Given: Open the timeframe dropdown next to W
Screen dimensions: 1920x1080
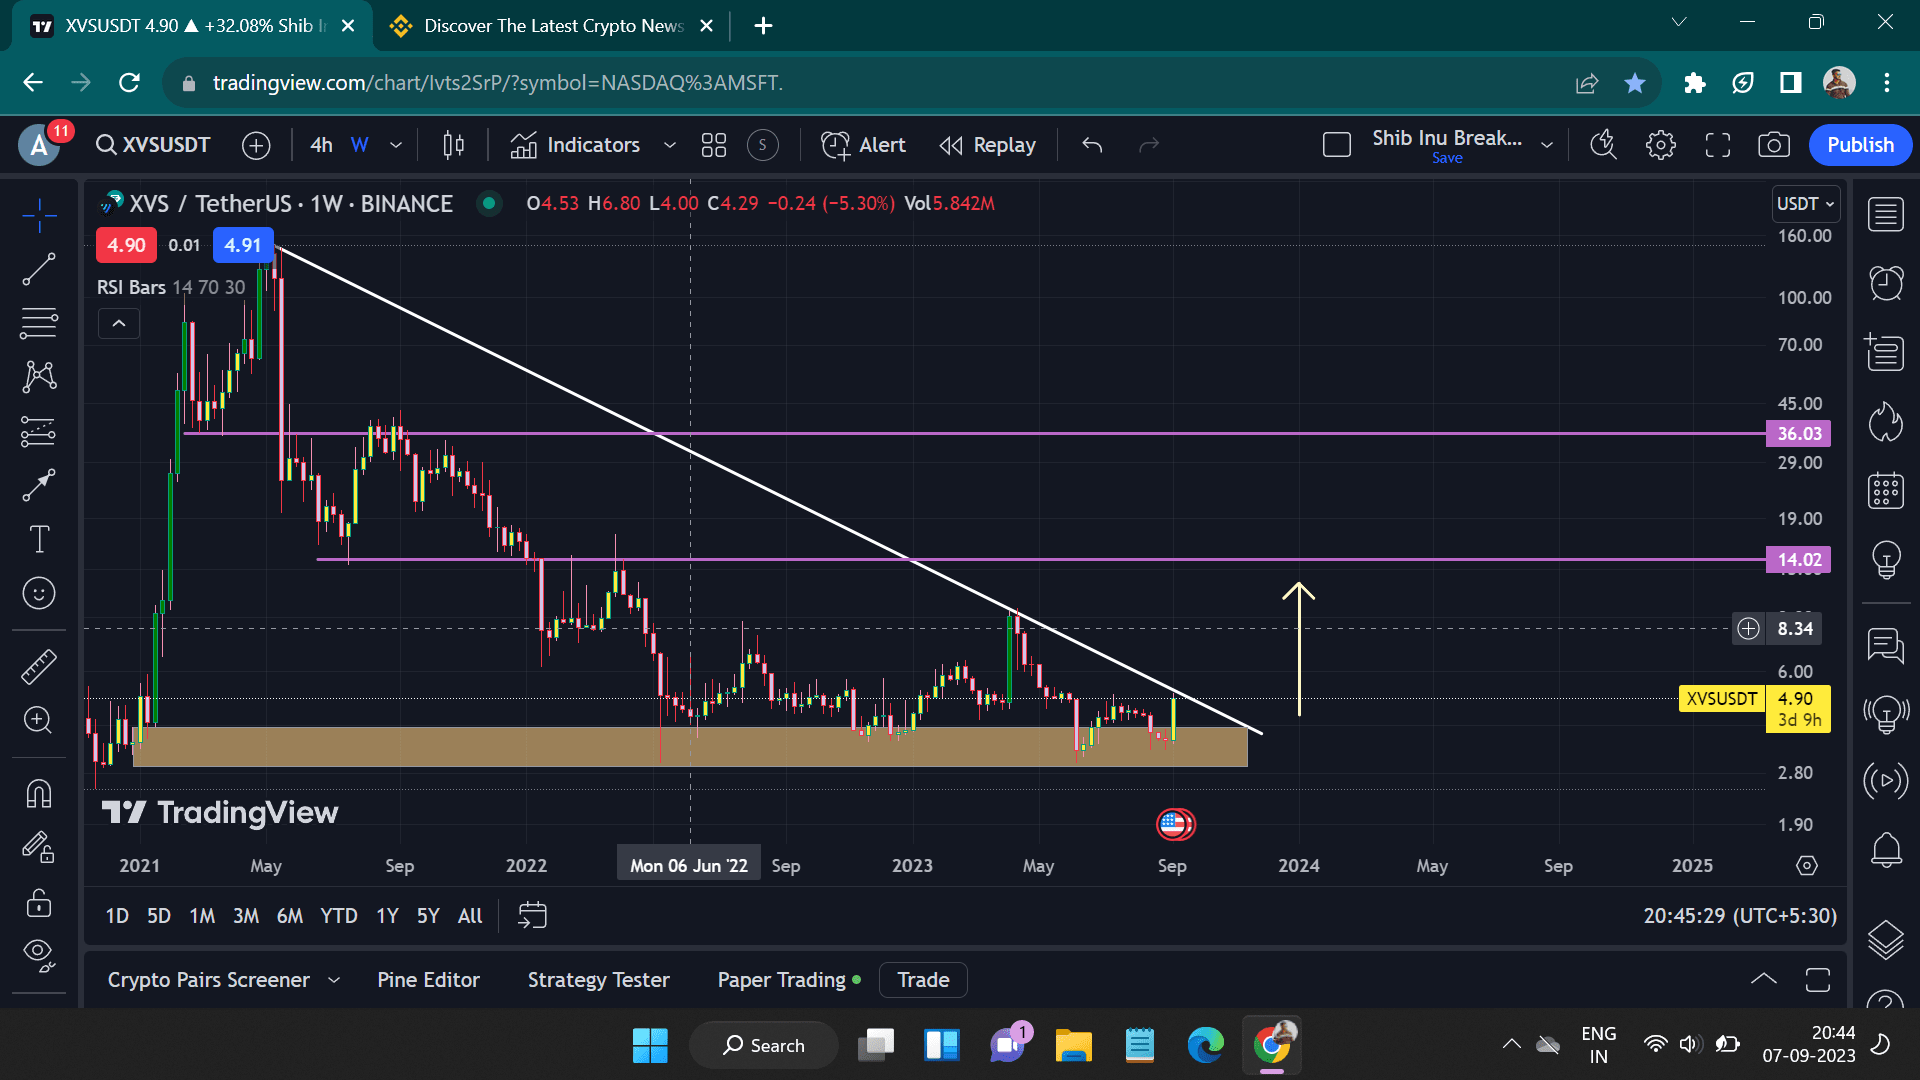Looking at the screenshot, I should point(396,145).
